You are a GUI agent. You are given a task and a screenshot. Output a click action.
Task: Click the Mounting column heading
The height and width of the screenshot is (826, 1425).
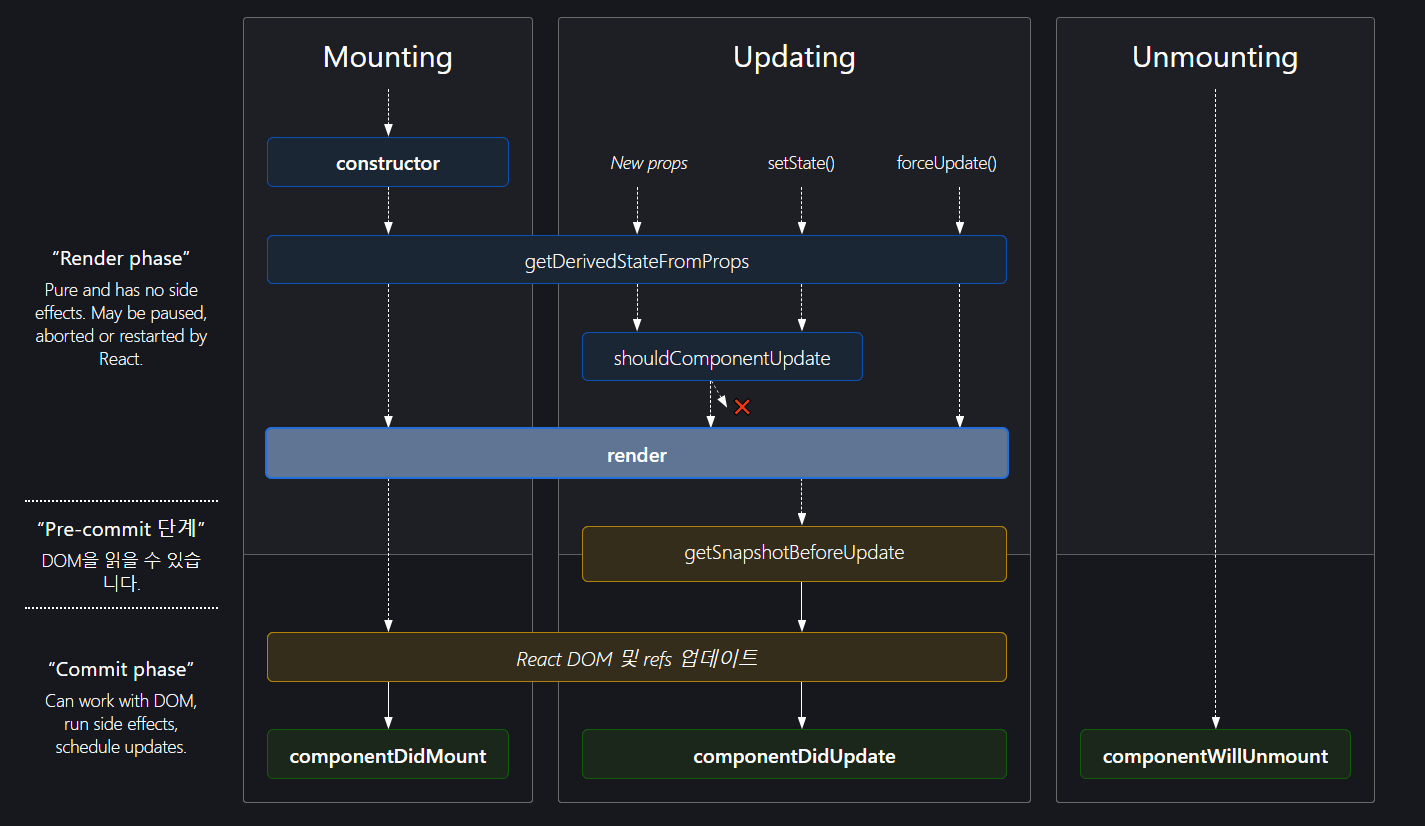coord(388,57)
